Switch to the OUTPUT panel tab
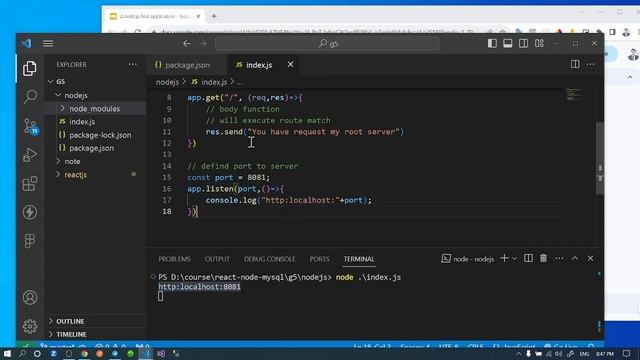This screenshot has width=640, height=360. point(217,259)
